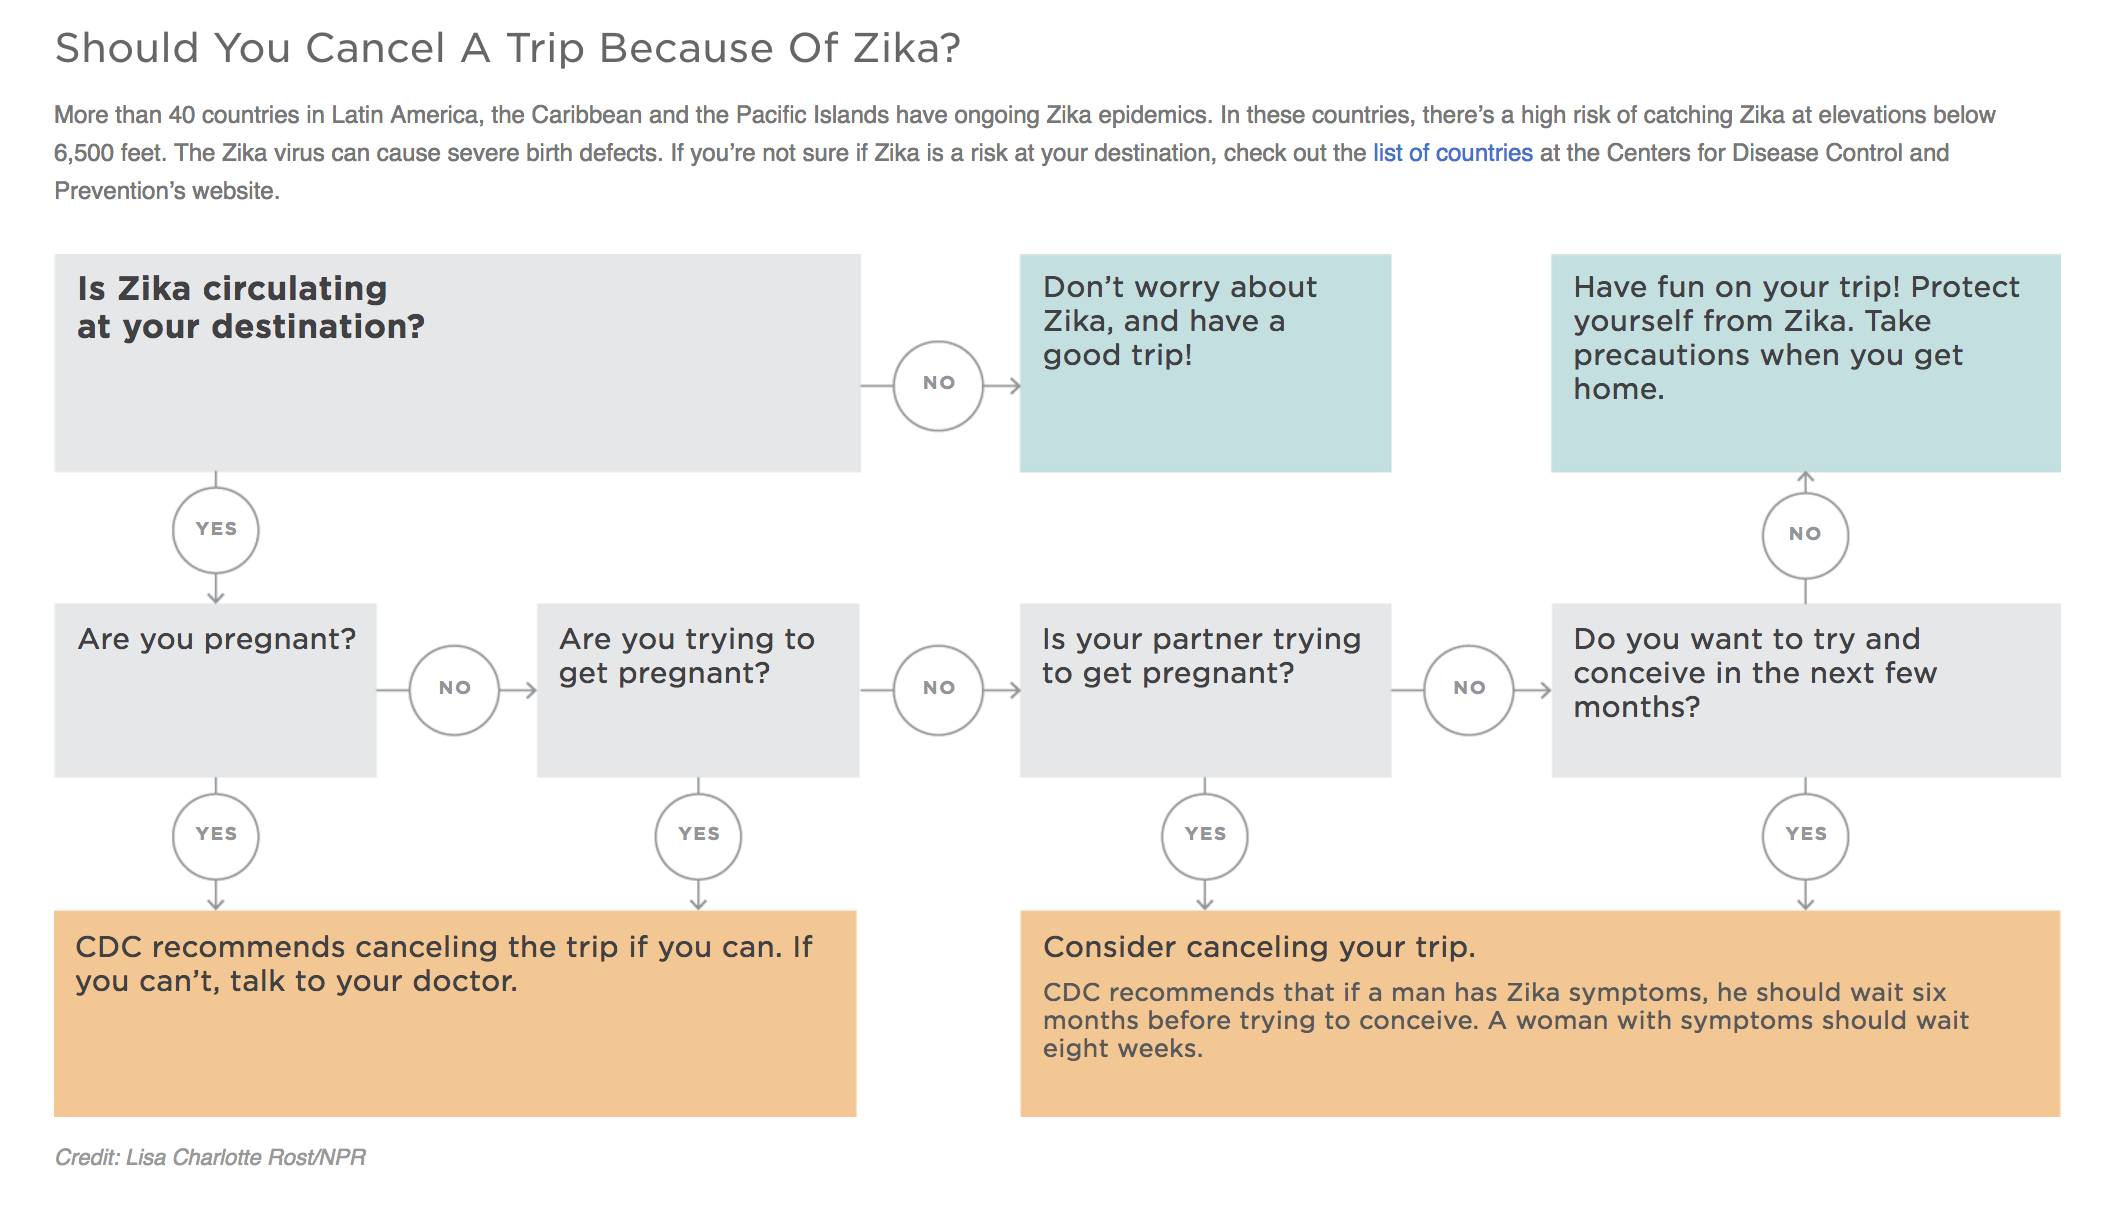
Task: Click teal 'Don't worry about Zika' box
Action: coord(1205,363)
